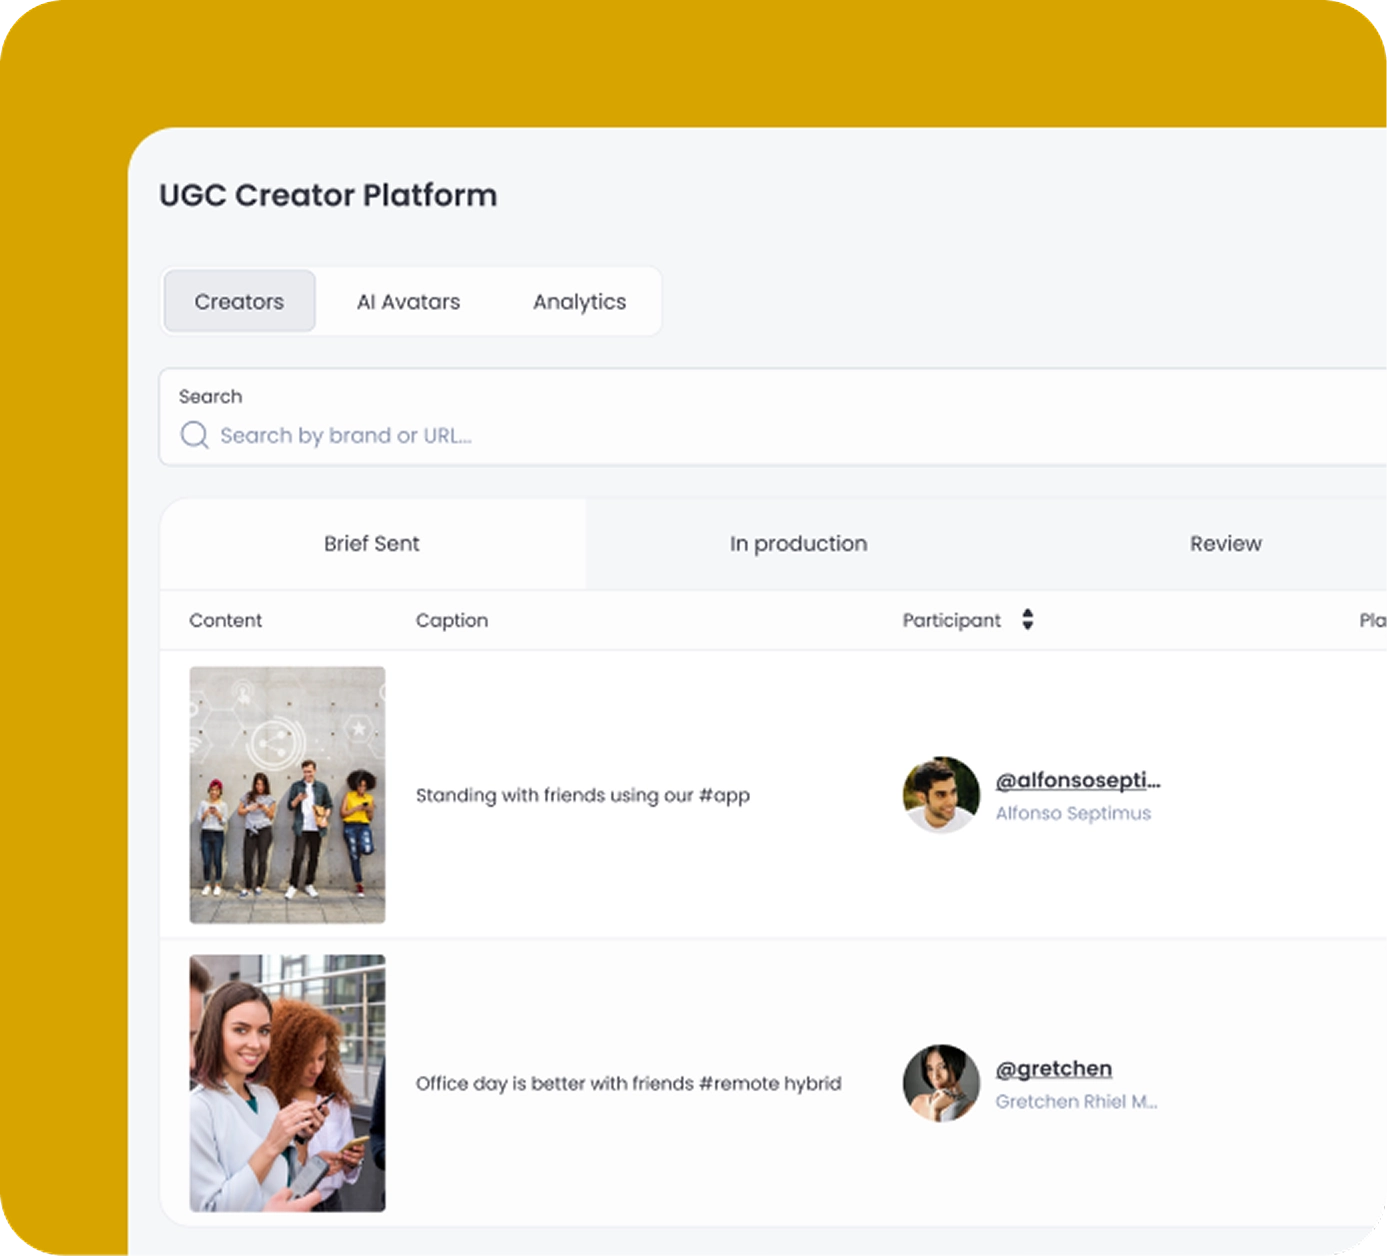Viewport: 1387px width, 1256px height.
Task: Open the AI Avatars tab
Action: [408, 301]
